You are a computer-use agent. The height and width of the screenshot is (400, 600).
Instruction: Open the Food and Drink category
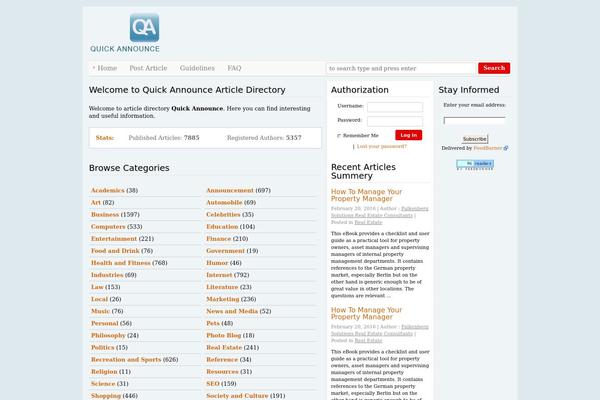pyautogui.click(x=115, y=251)
